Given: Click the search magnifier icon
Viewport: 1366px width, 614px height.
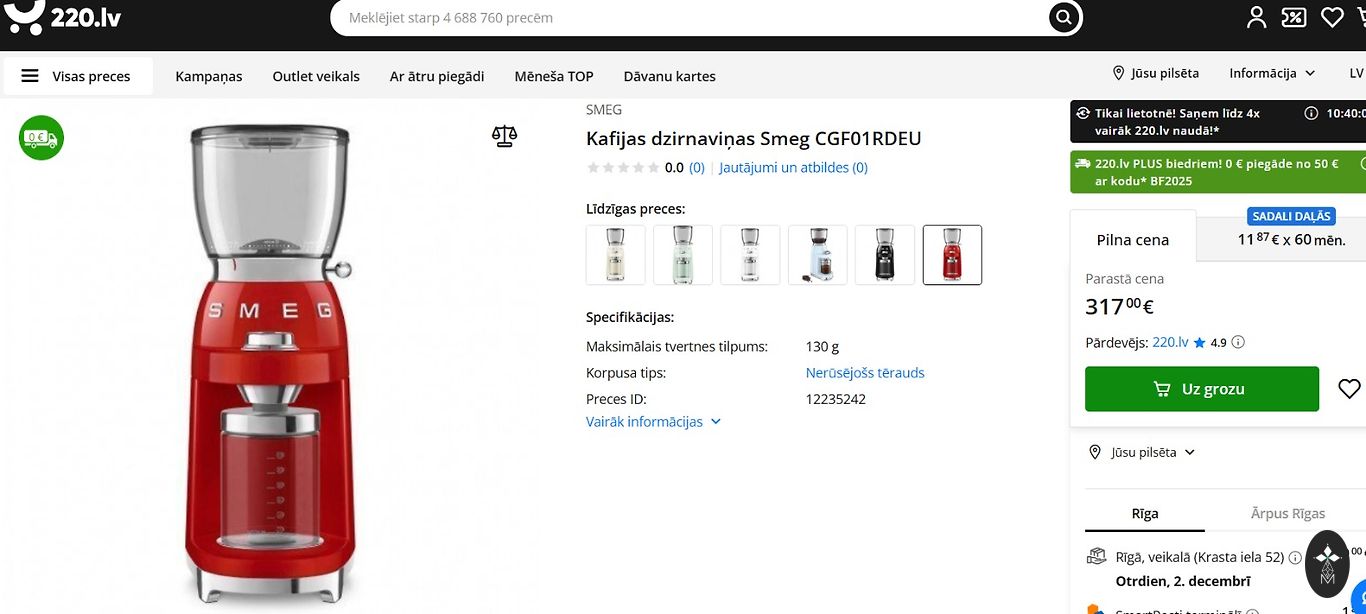Looking at the screenshot, I should [1064, 17].
